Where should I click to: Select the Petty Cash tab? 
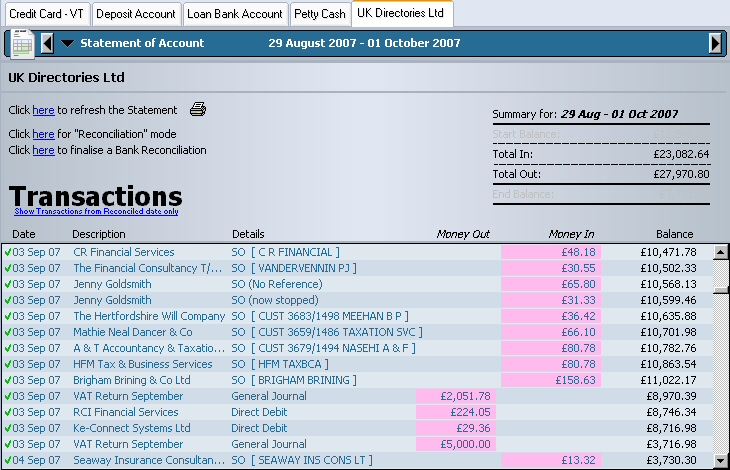(x=319, y=14)
